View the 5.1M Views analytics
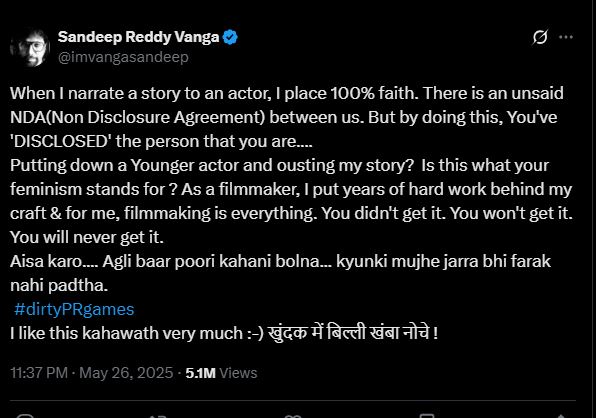This screenshot has height=418, width=596. [221, 373]
